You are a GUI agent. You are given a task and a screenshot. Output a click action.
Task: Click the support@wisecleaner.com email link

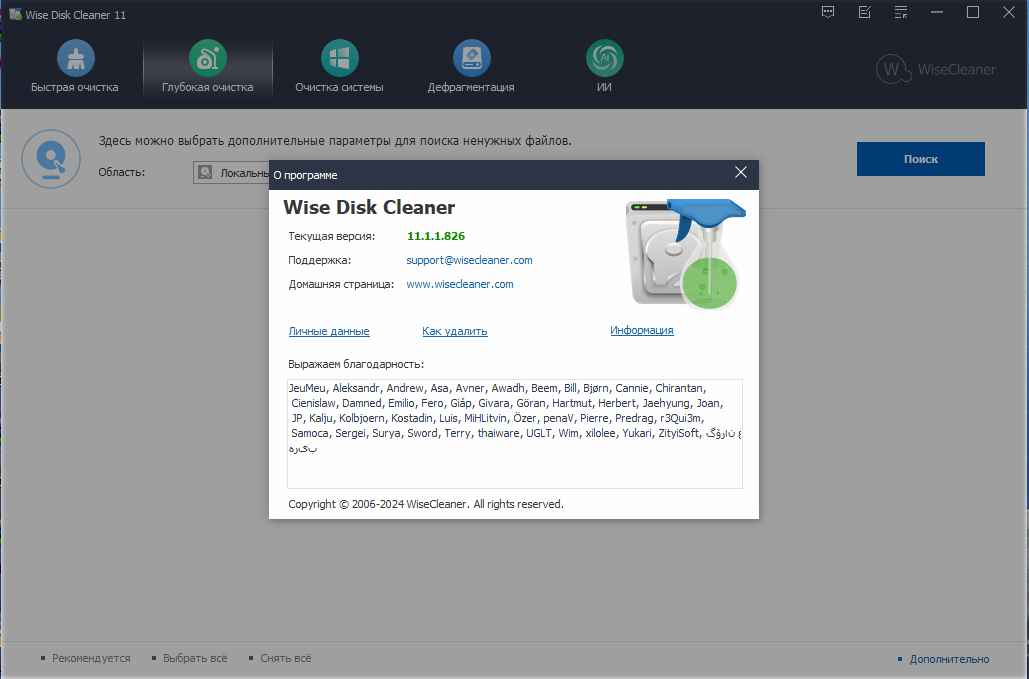tap(469, 260)
